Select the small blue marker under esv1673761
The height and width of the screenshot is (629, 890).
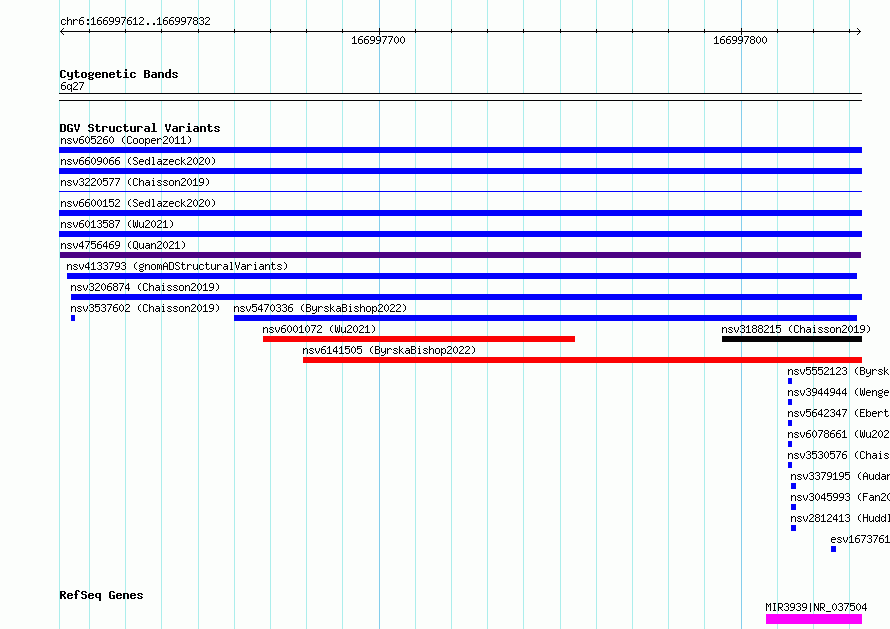[833, 549]
